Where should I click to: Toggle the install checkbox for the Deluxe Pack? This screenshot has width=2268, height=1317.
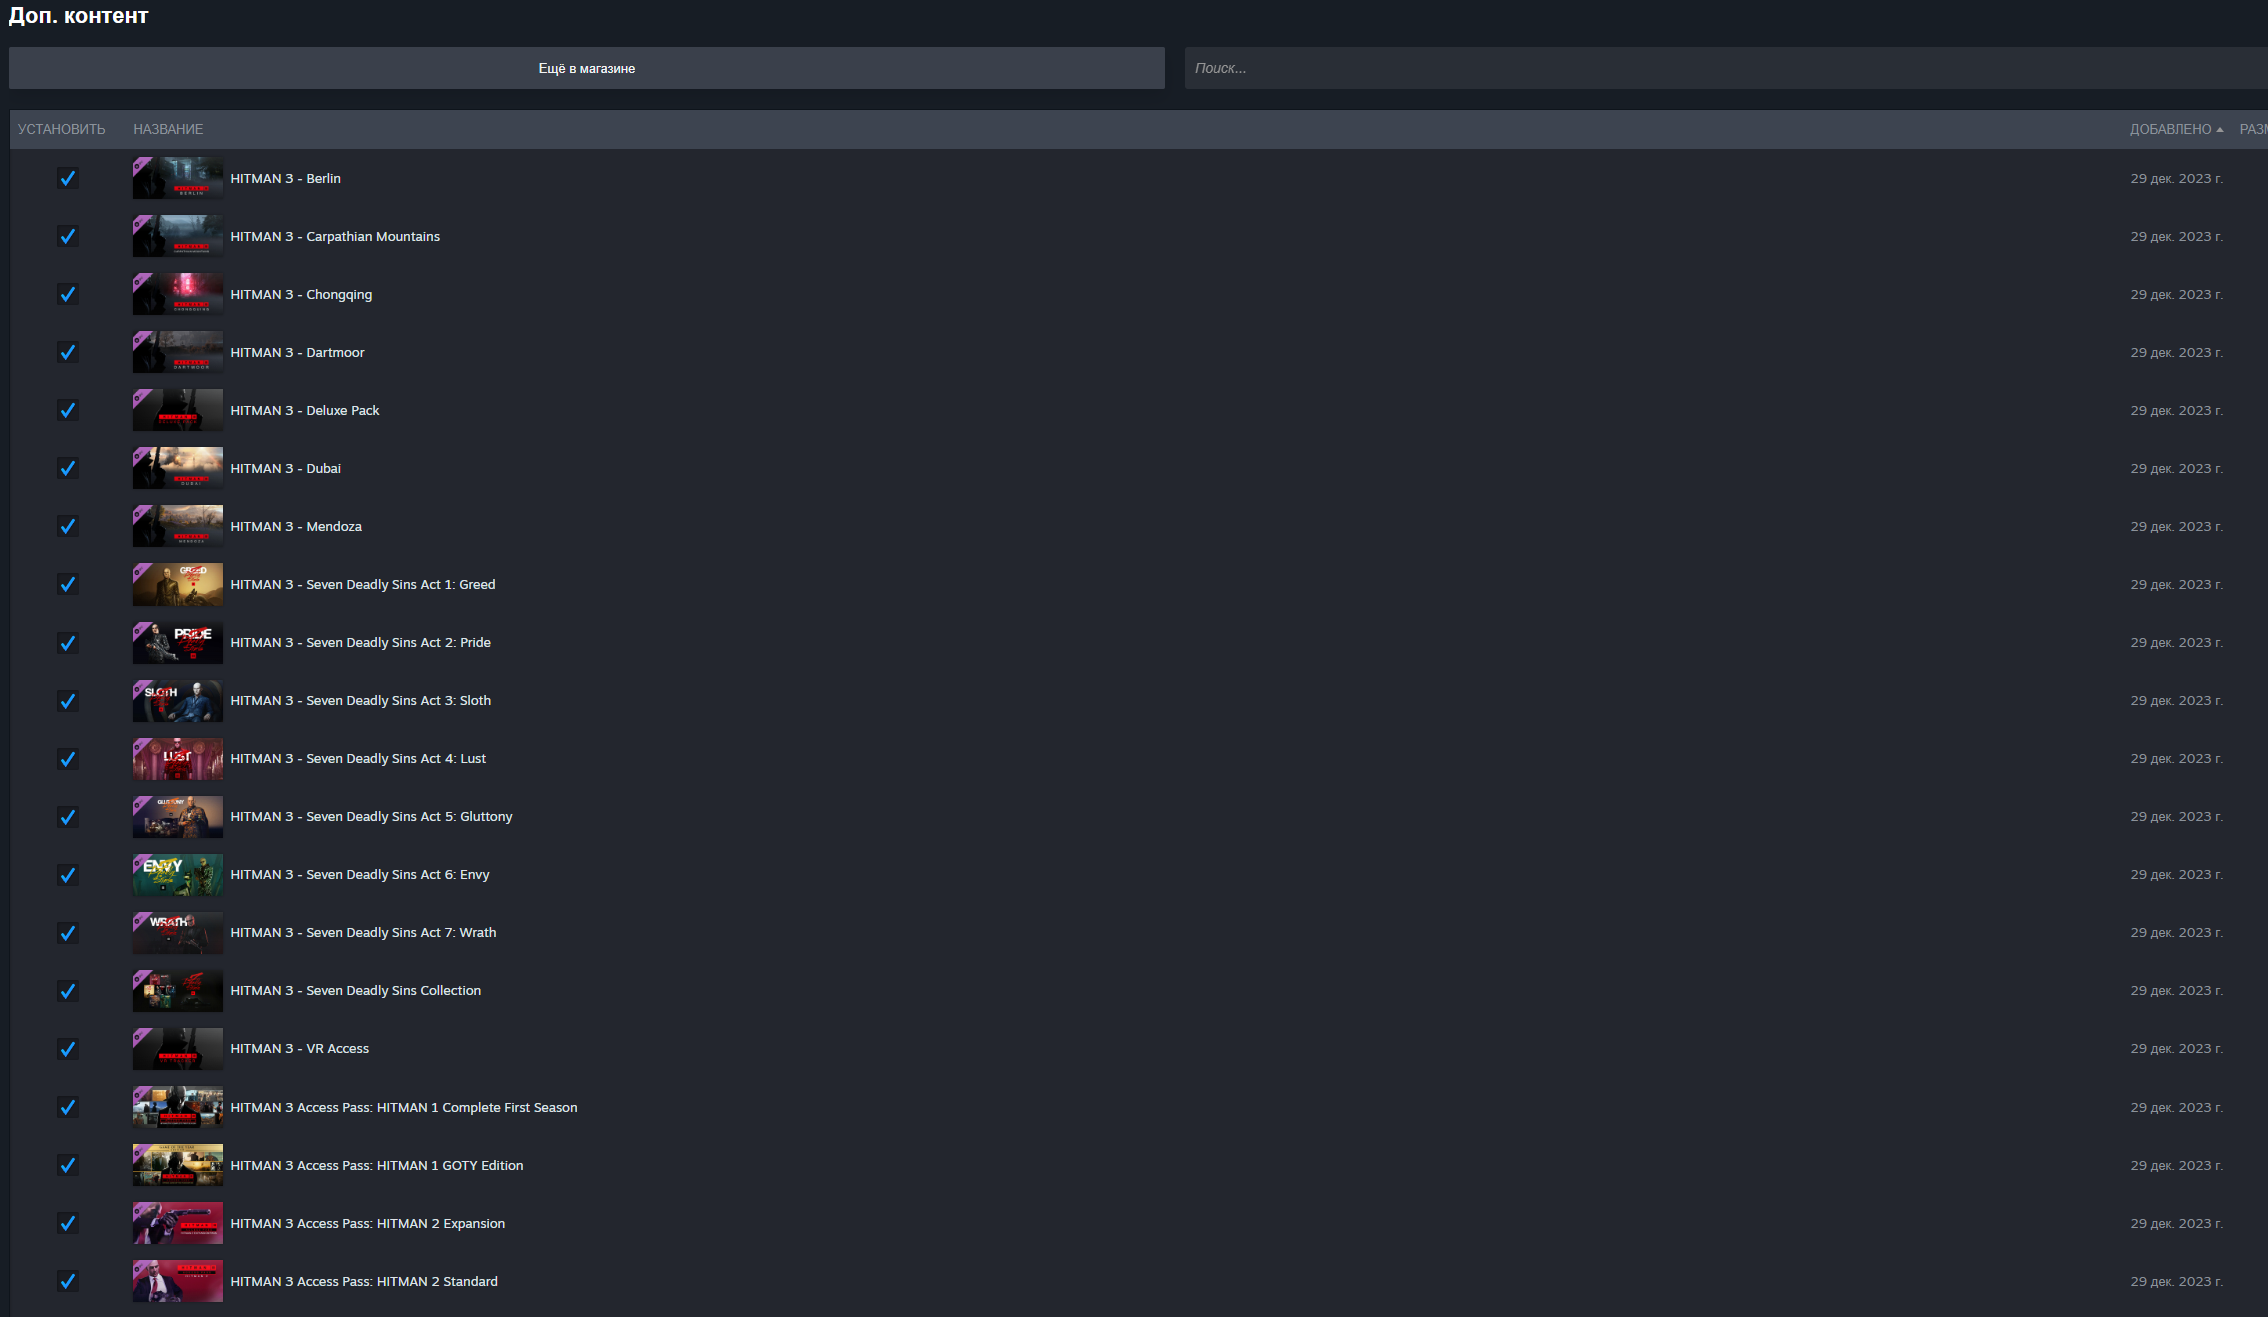pyautogui.click(x=68, y=410)
